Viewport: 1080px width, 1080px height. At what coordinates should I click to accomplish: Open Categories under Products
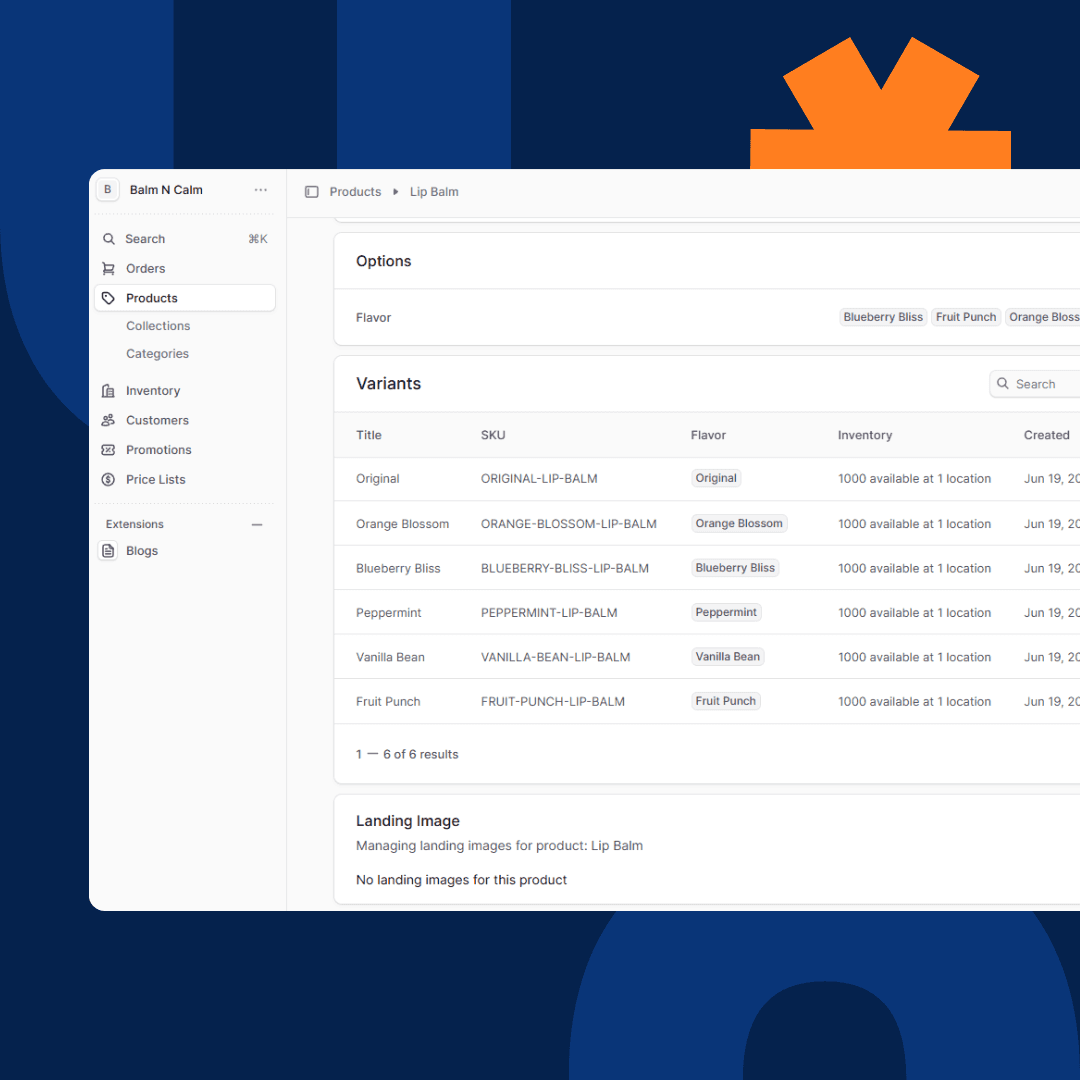coord(157,354)
